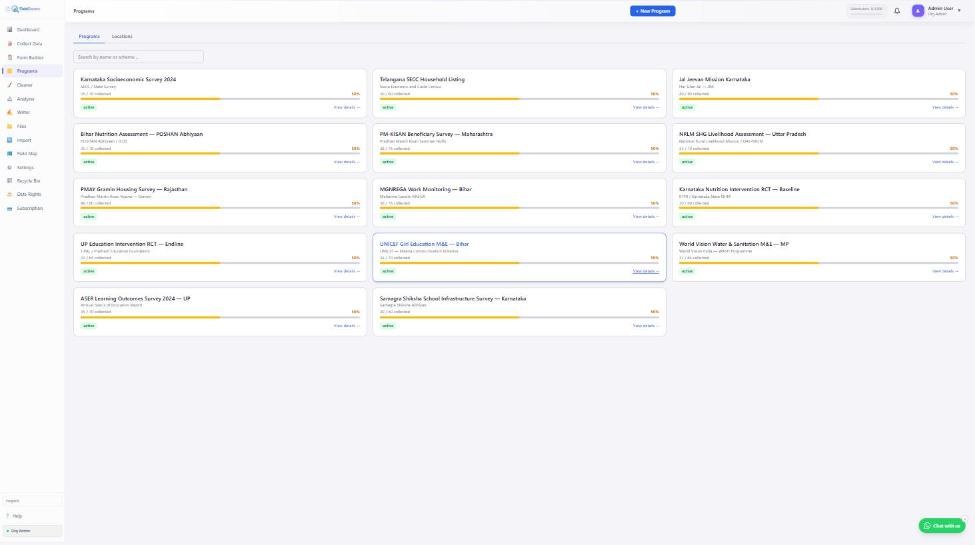Open Karnataka Nutrition Intervention RCT Baseline title
This screenshot has height=545, width=975.
click(739, 189)
